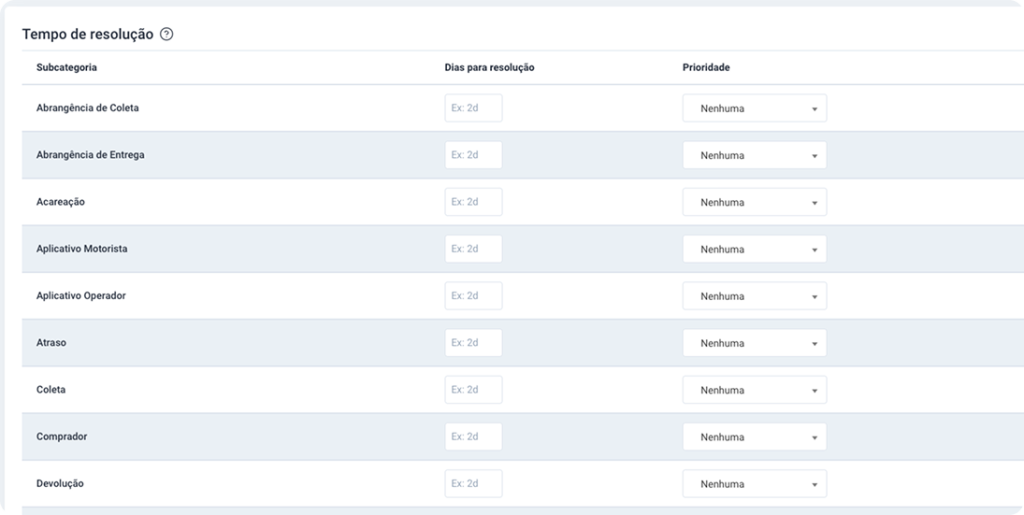1024x515 pixels.
Task: Click the Subcategoria column header
Action: click(66, 67)
